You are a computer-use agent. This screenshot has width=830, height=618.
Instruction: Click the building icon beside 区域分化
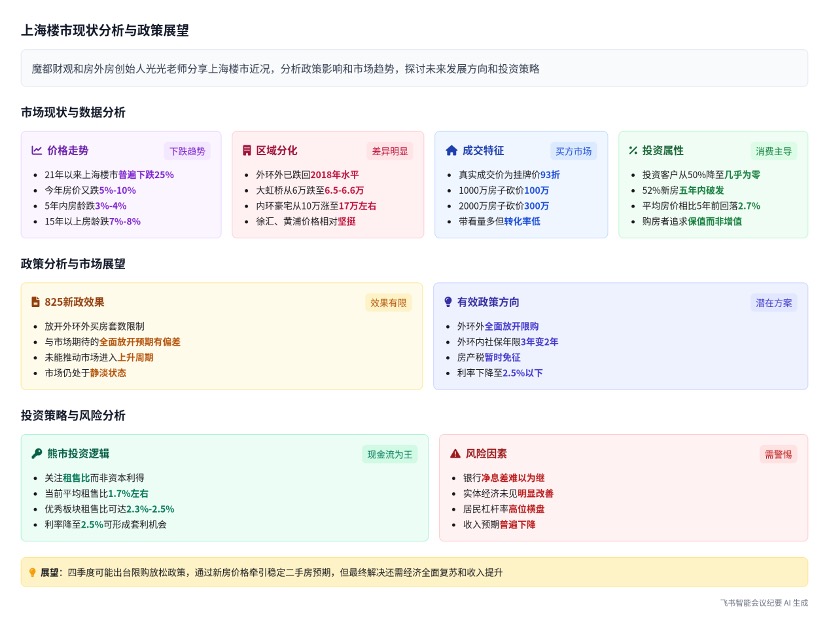pos(247,151)
